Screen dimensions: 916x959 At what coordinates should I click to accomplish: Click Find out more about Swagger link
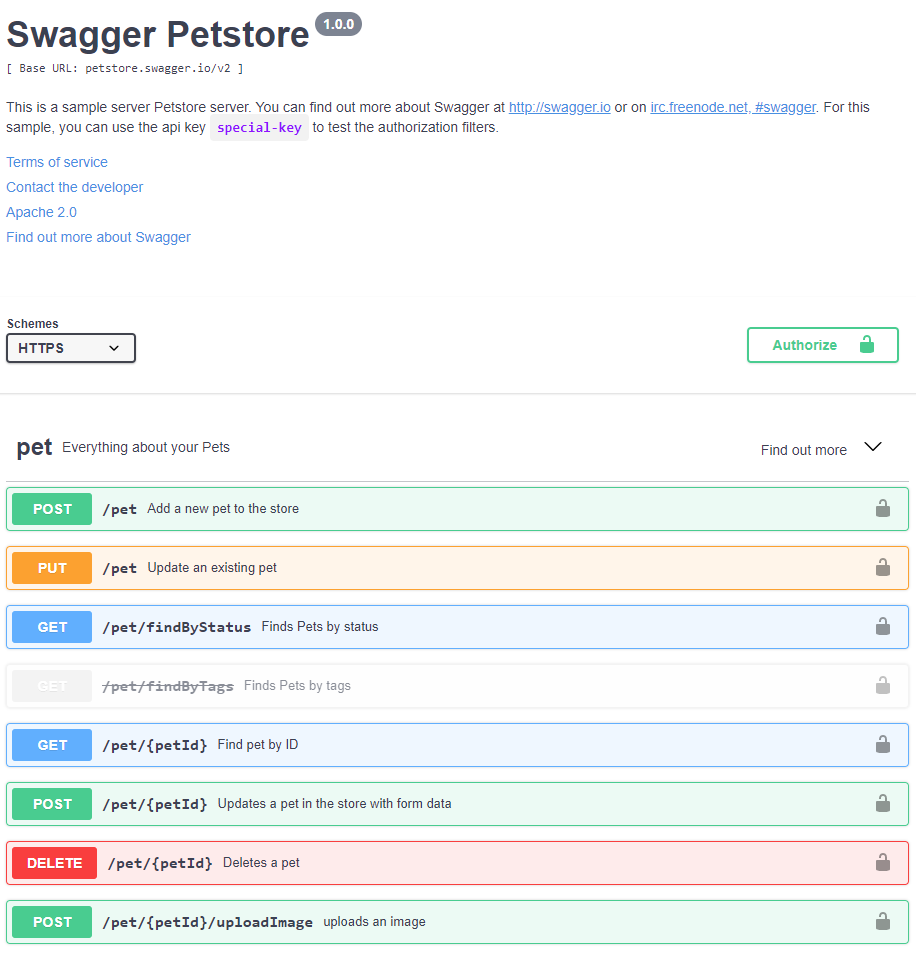(98, 237)
